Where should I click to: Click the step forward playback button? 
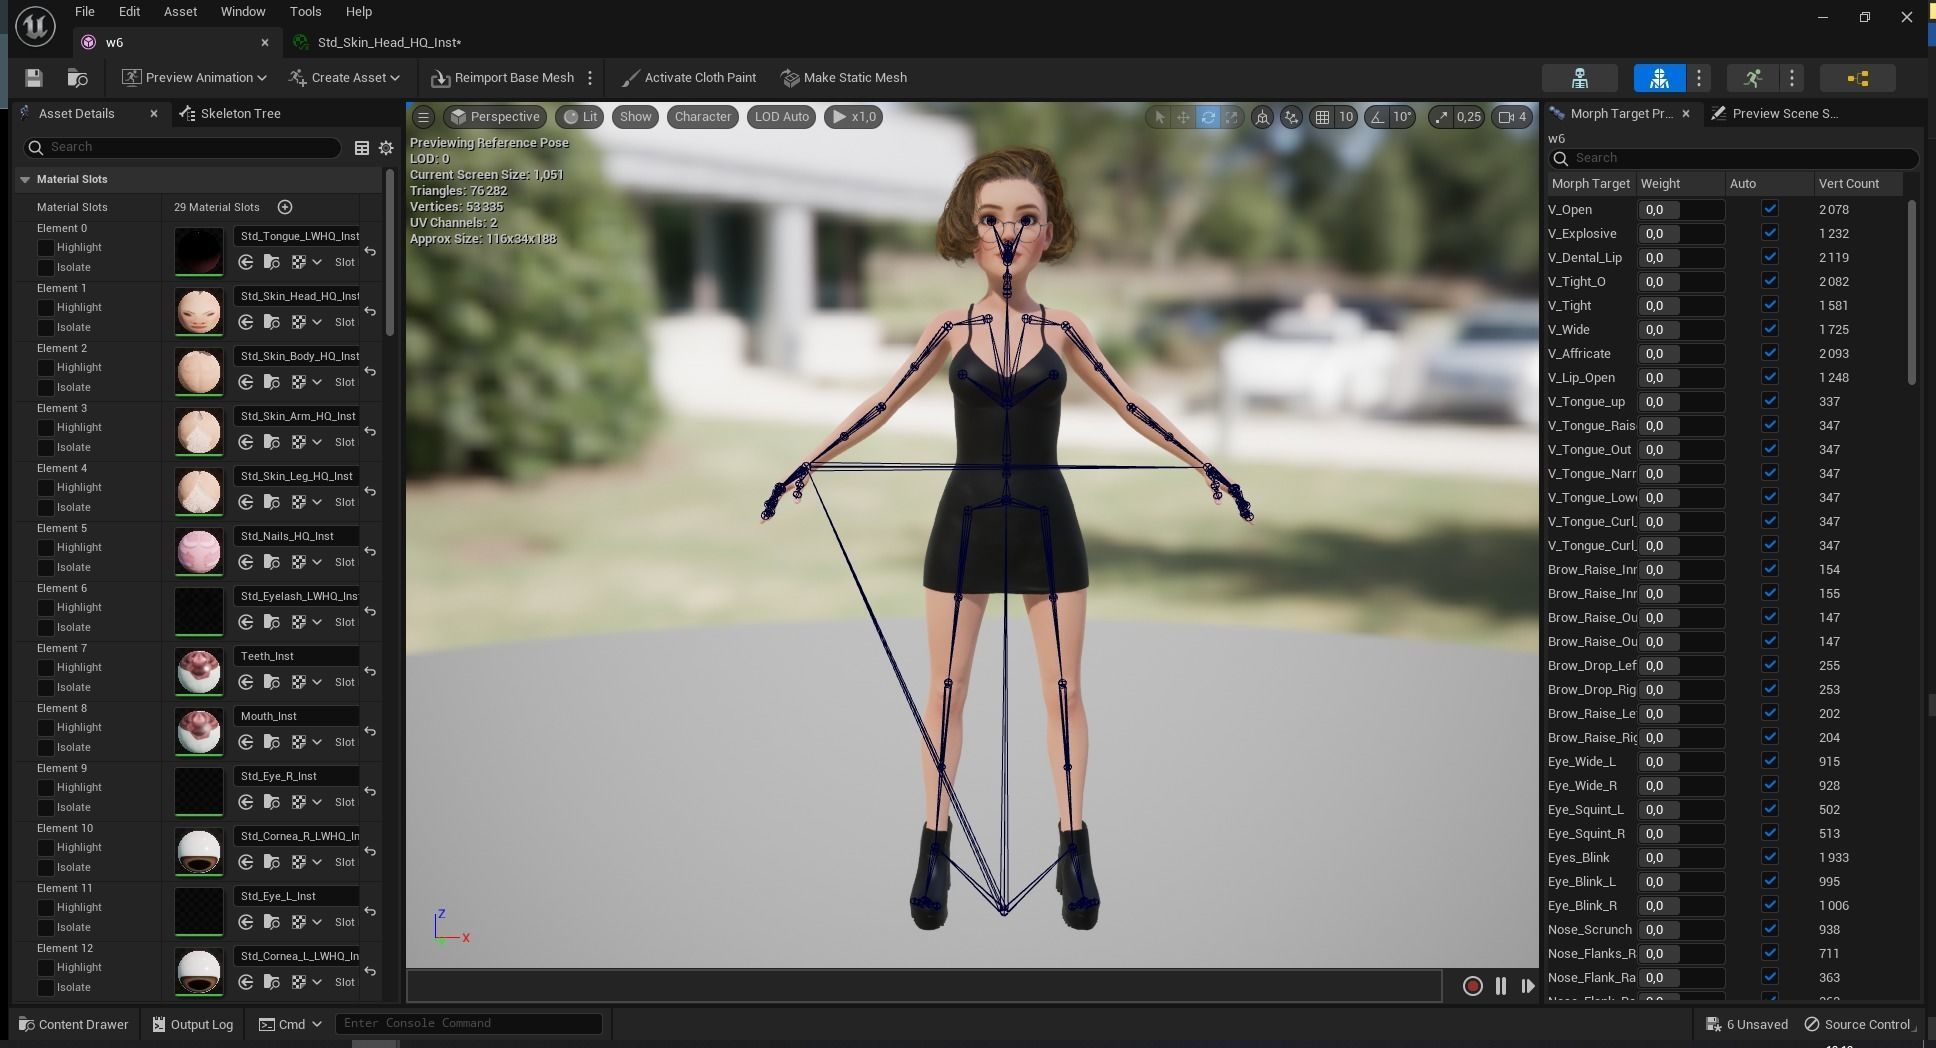pos(1528,986)
